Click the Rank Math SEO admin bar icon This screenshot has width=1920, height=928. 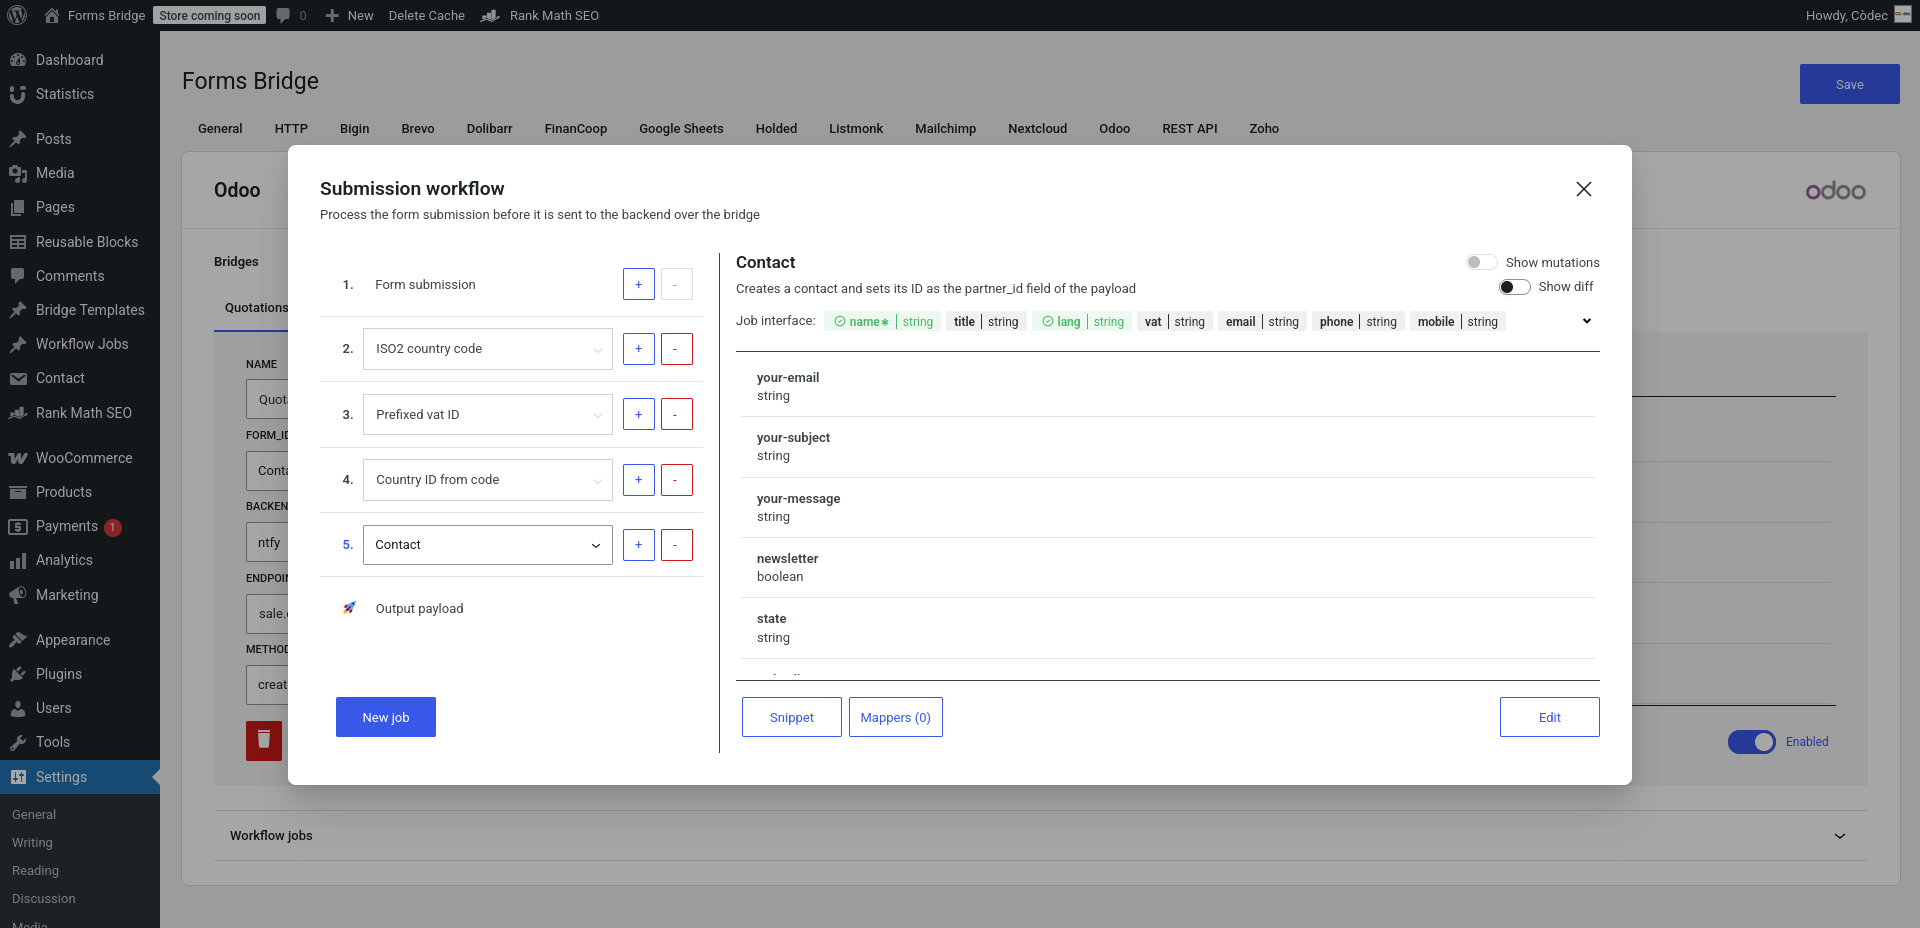pos(490,15)
